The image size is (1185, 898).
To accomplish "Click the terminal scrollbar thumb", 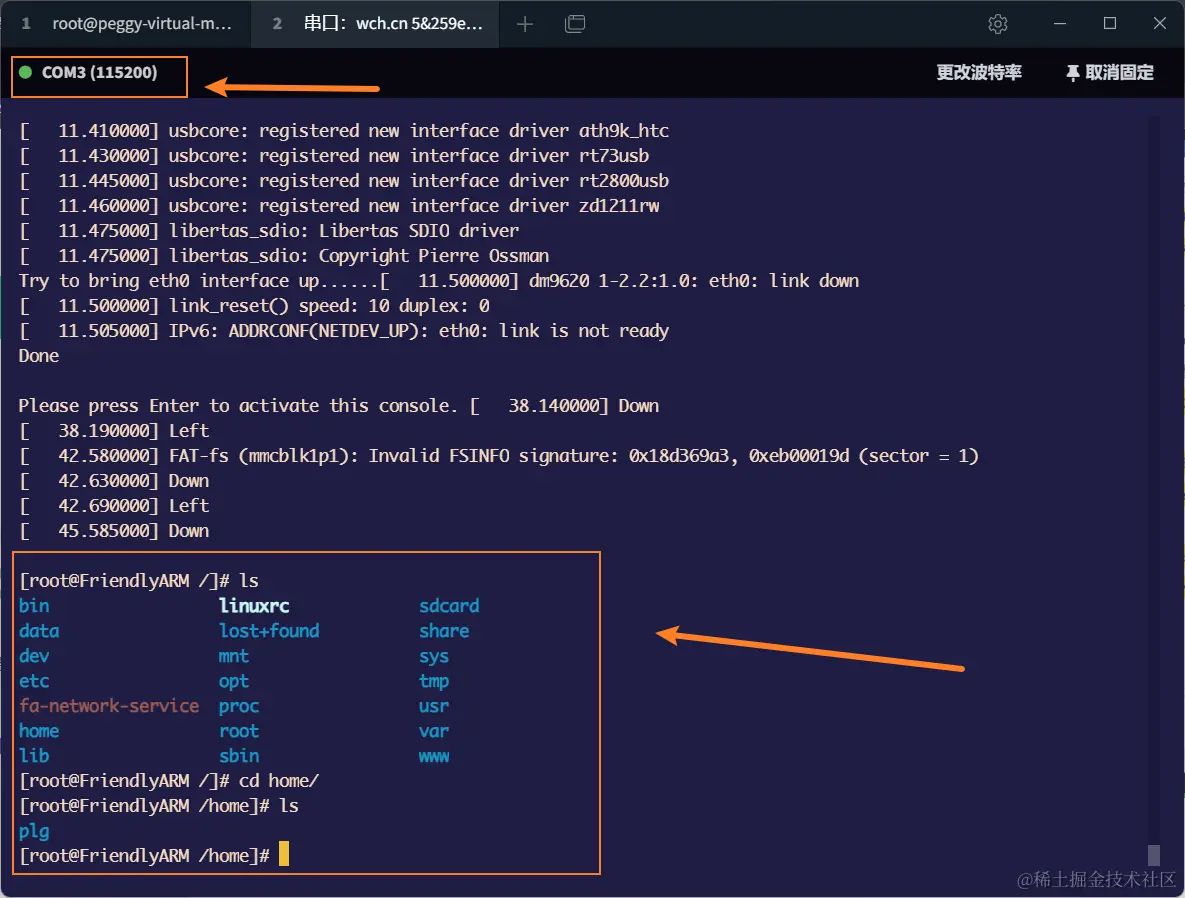I will (1153, 855).
